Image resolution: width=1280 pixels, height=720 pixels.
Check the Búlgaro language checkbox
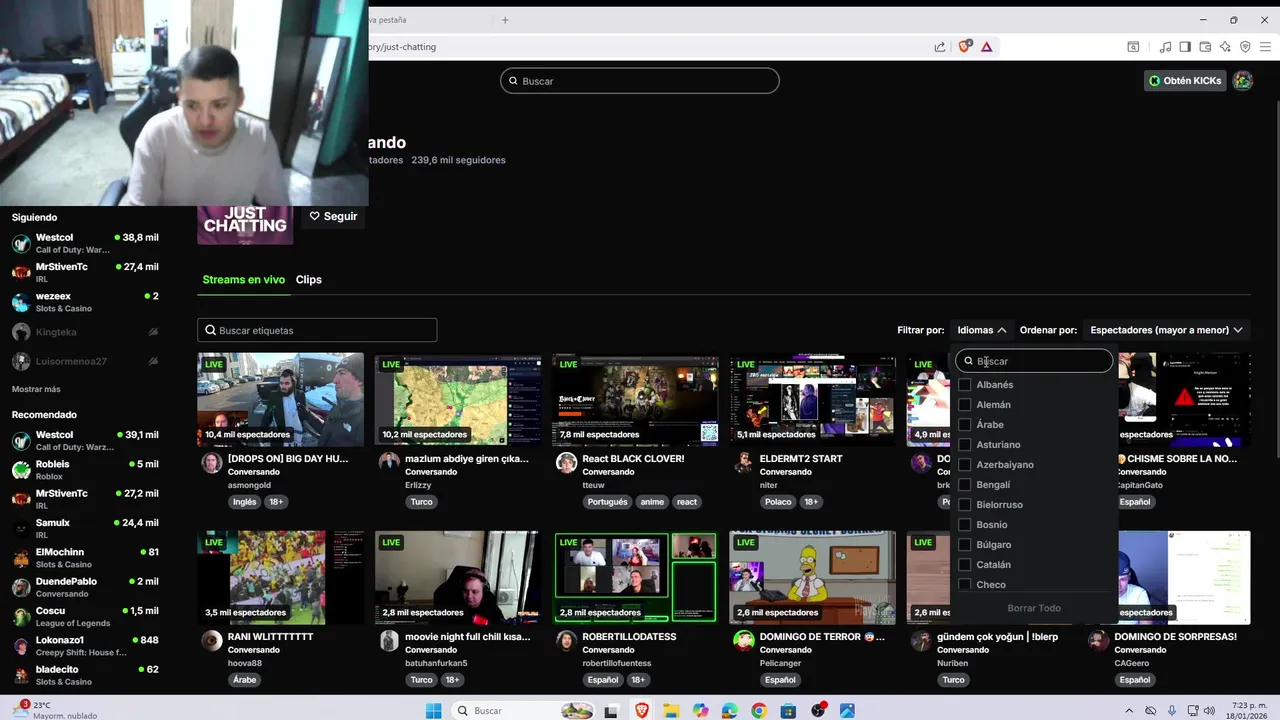pos(965,545)
